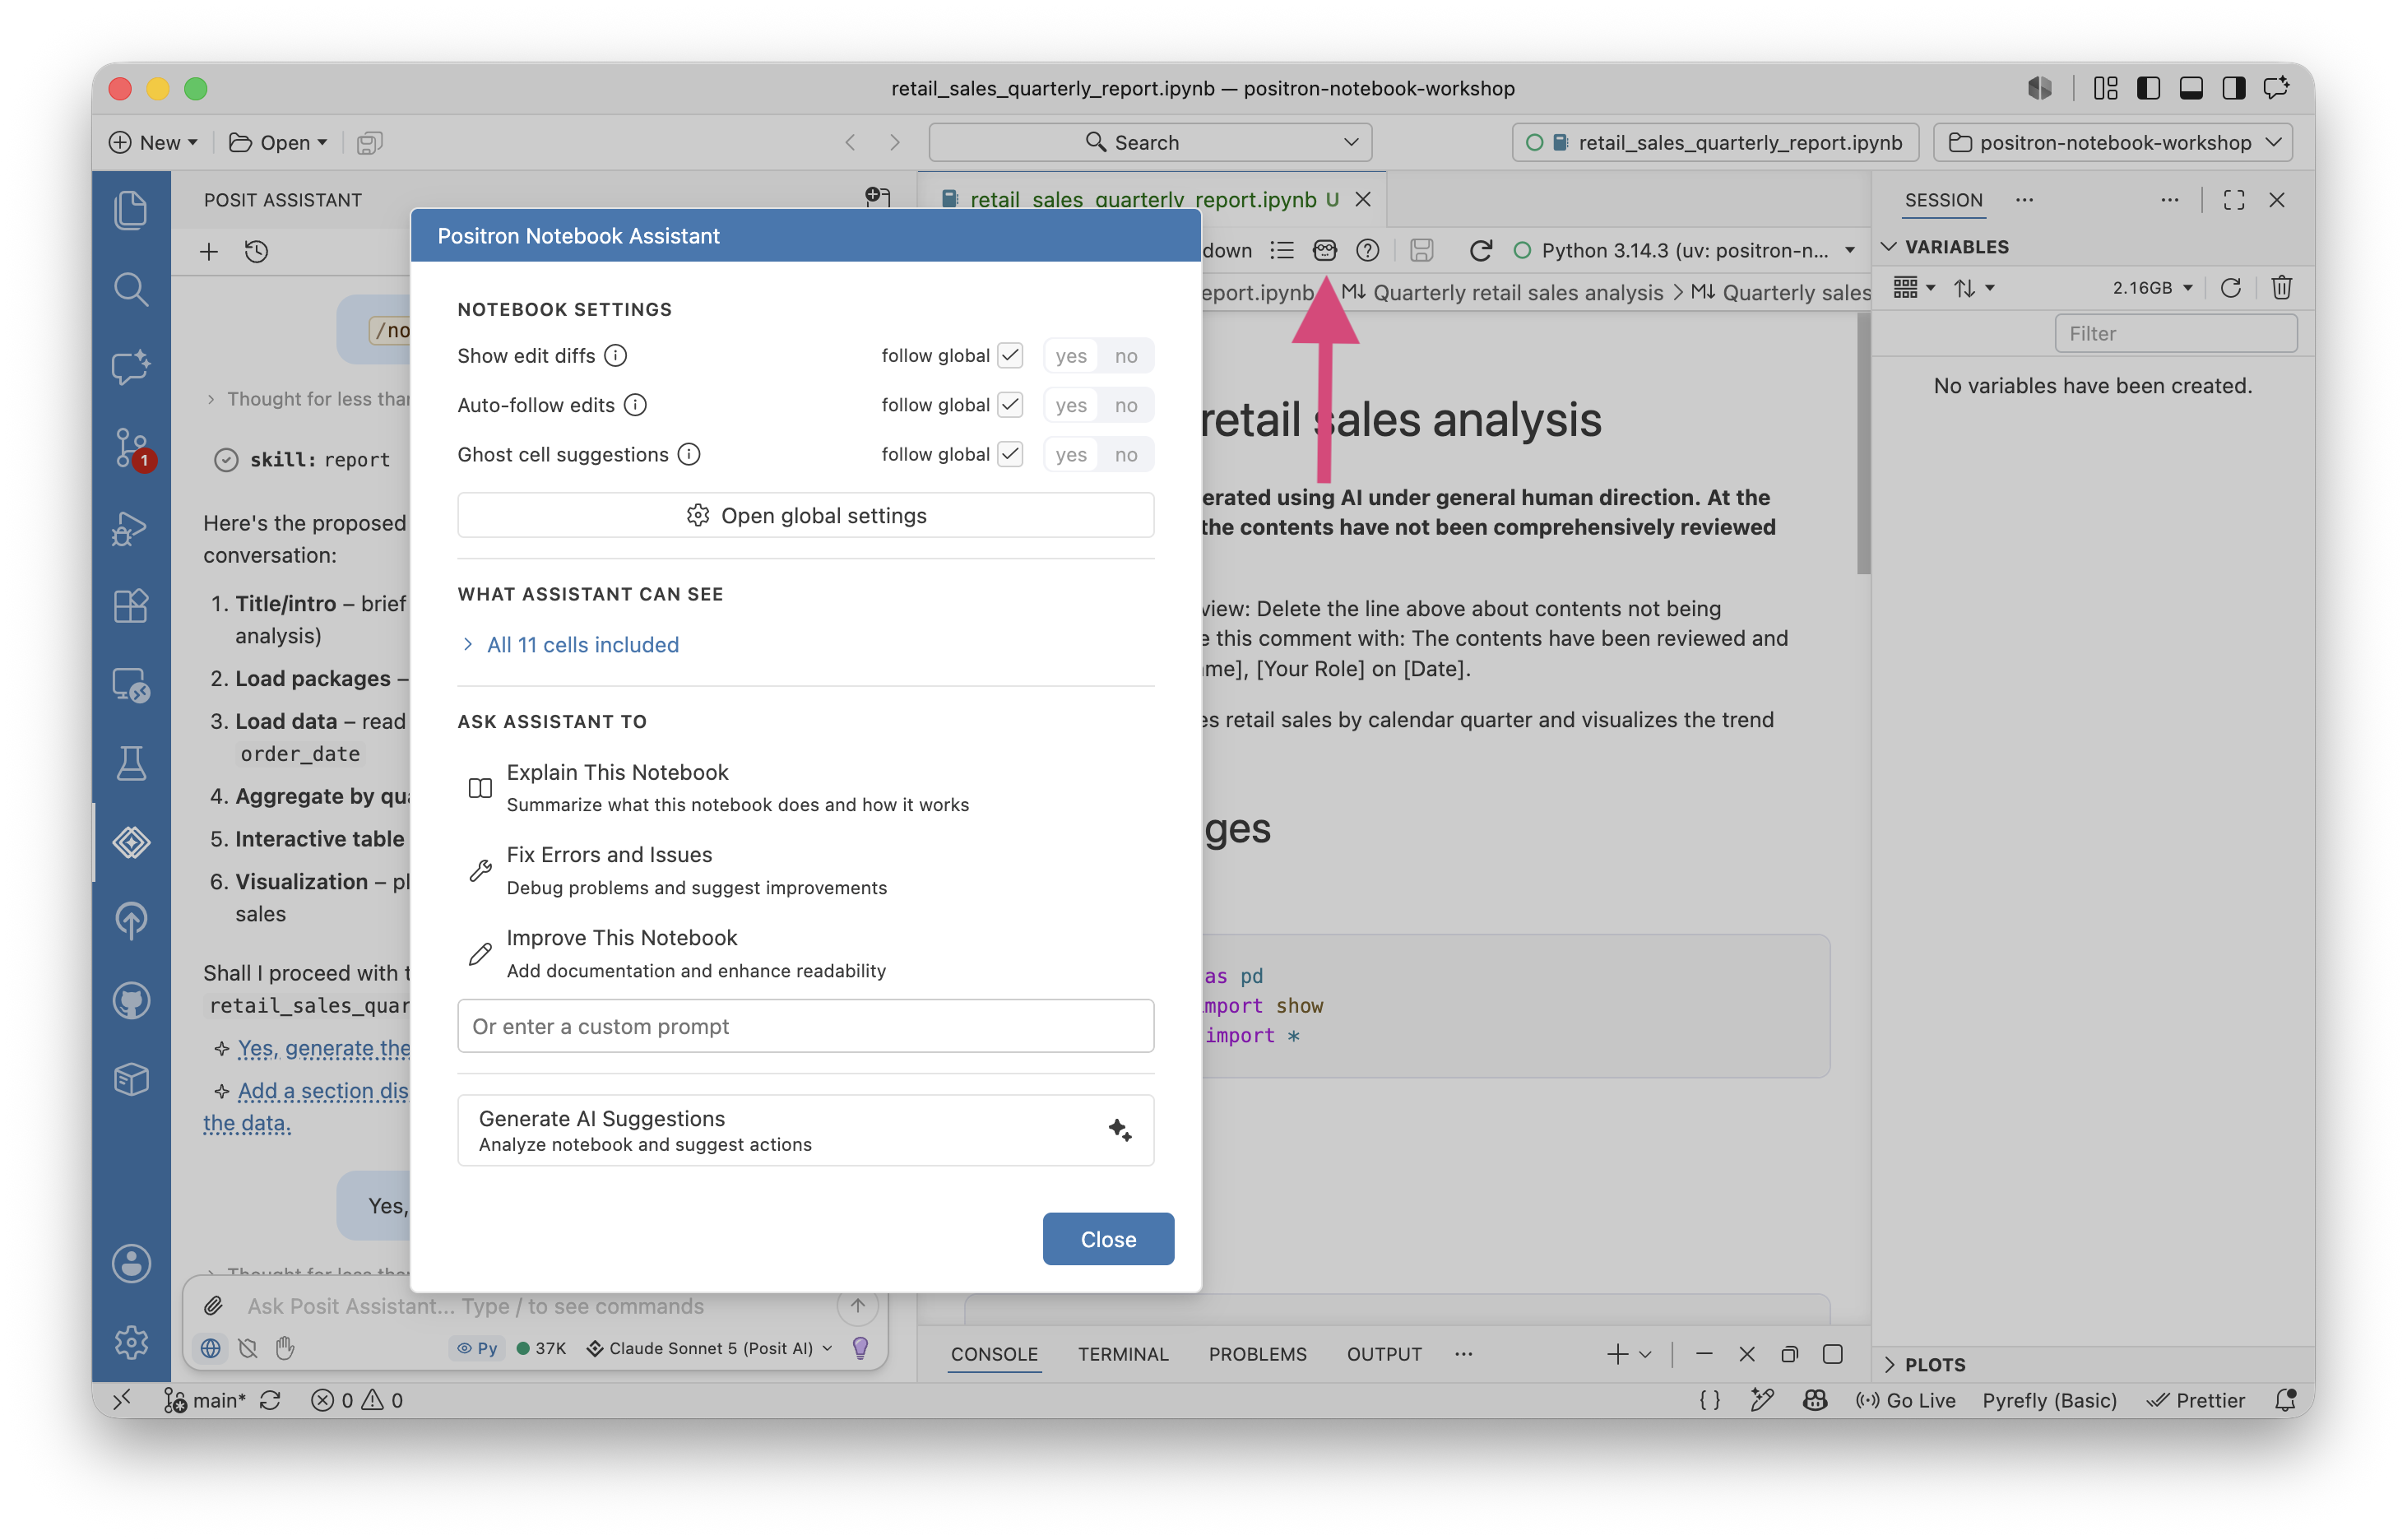Open the notebook assistant robot icon

1324,250
